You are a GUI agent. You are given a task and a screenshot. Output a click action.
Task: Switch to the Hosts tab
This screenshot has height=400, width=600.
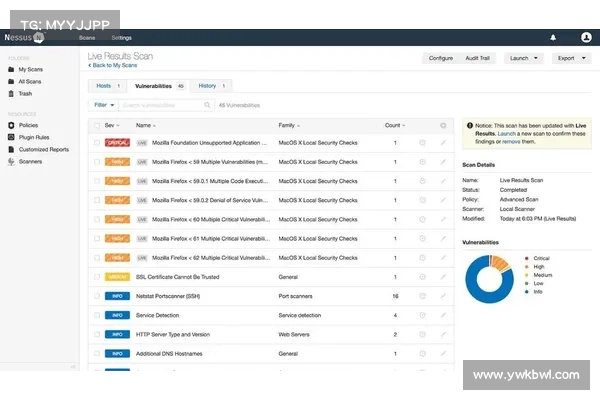tap(108, 86)
